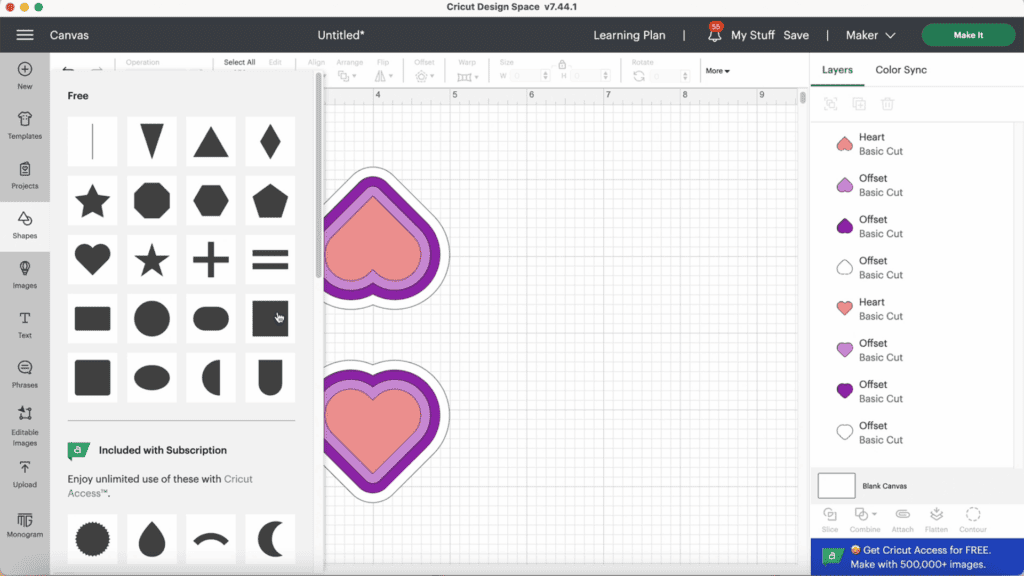Click the Contour tool
Image resolution: width=1024 pixels, height=576 pixels.
972,520
